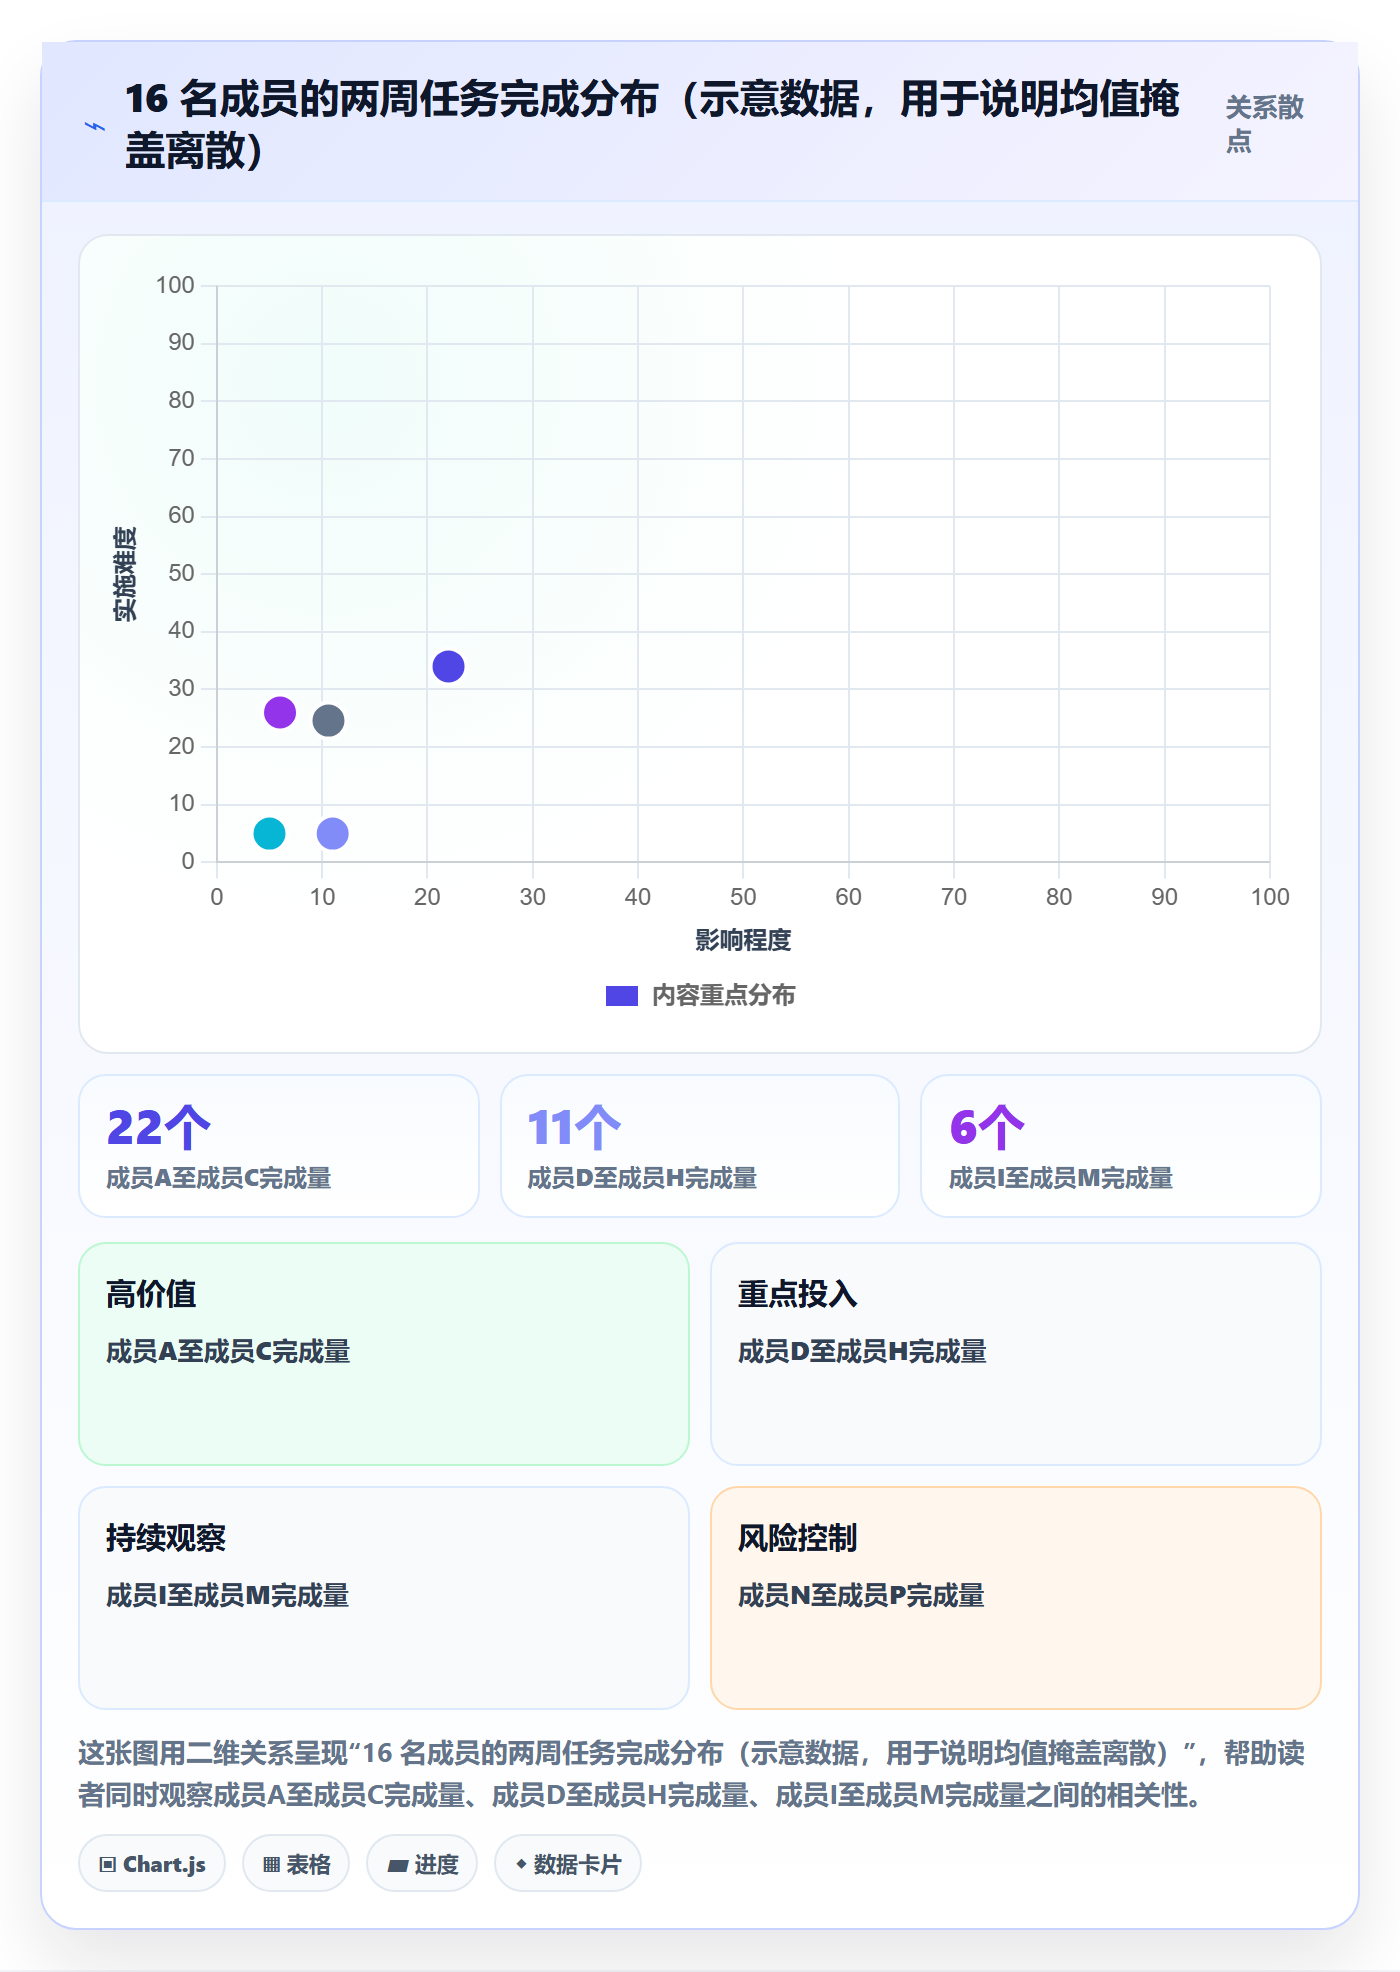Select the light violet point beside the cyan one
This screenshot has width=1400, height=1972.
point(333,833)
